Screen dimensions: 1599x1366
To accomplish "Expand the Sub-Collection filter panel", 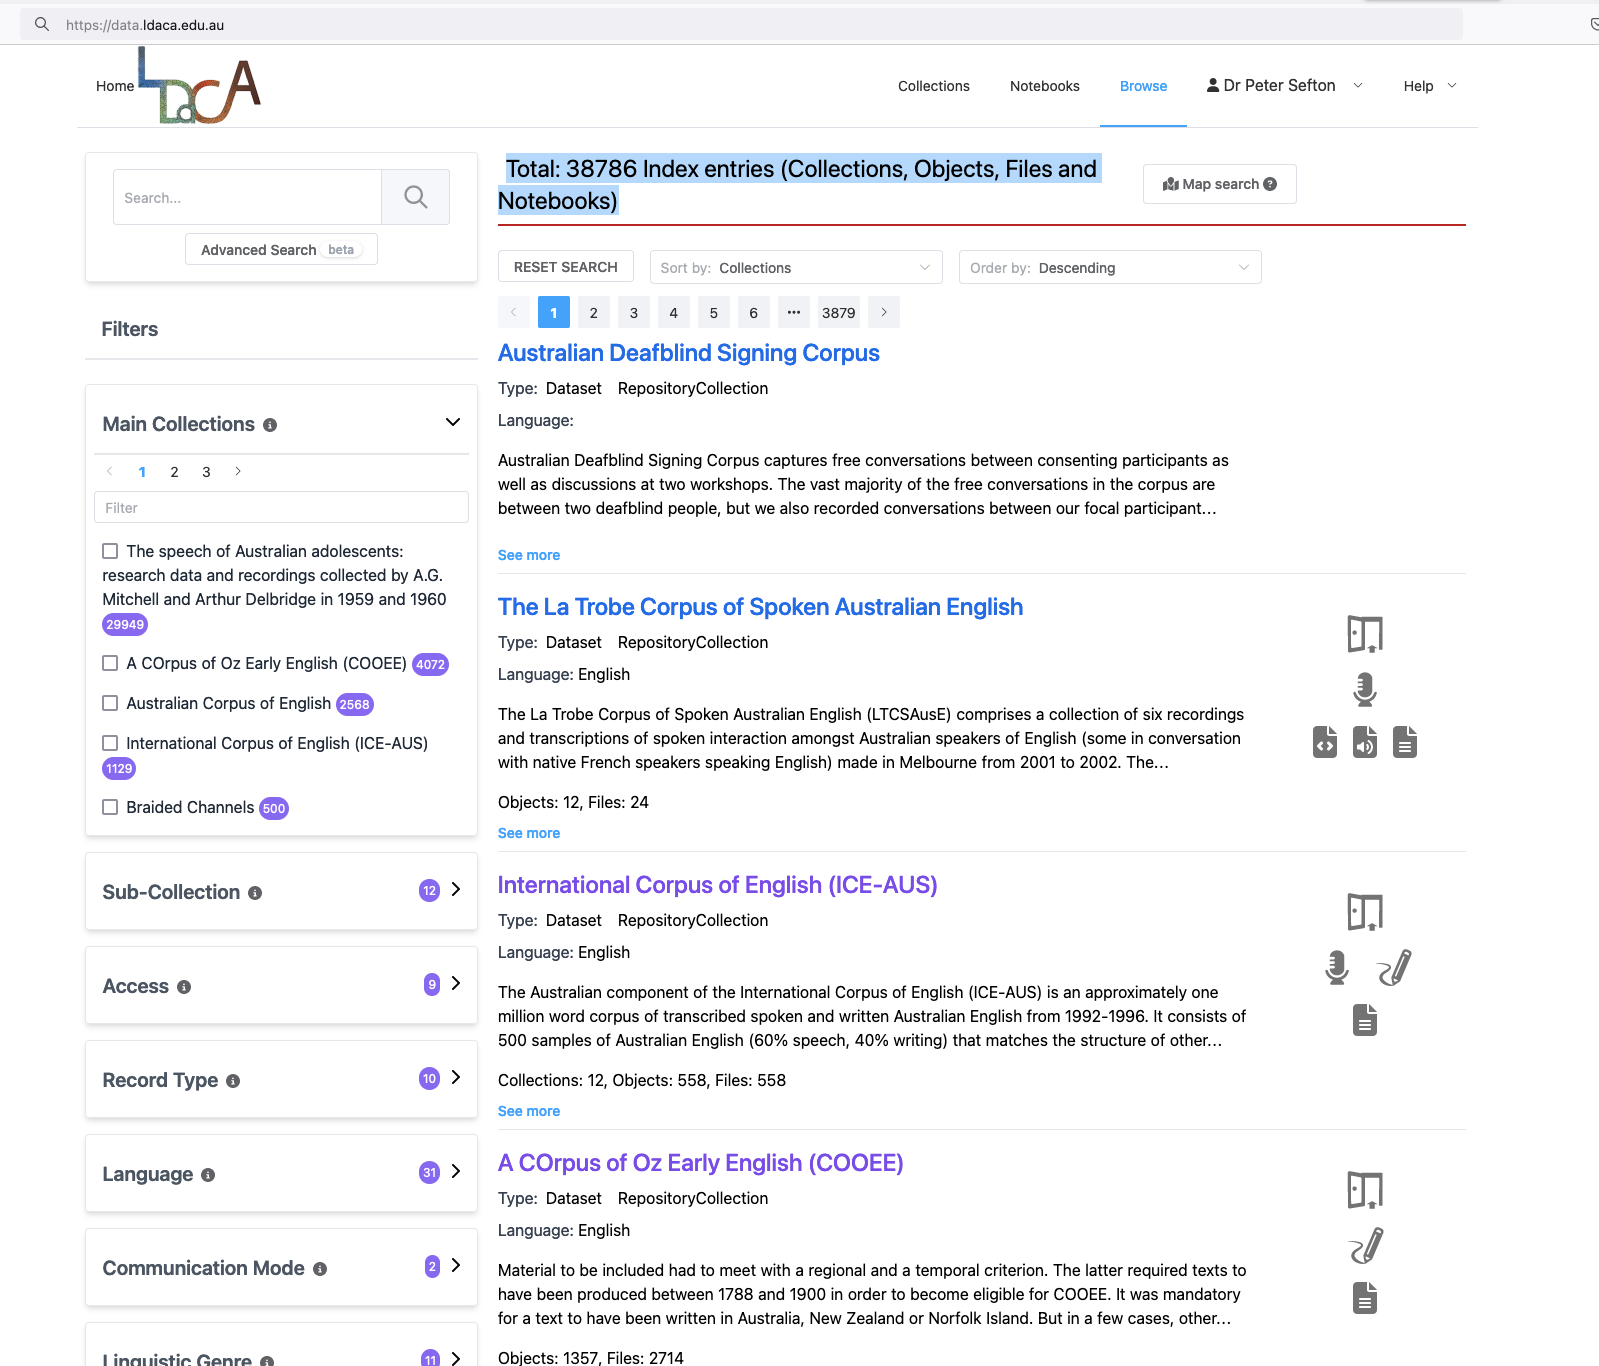I will (456, 890).
